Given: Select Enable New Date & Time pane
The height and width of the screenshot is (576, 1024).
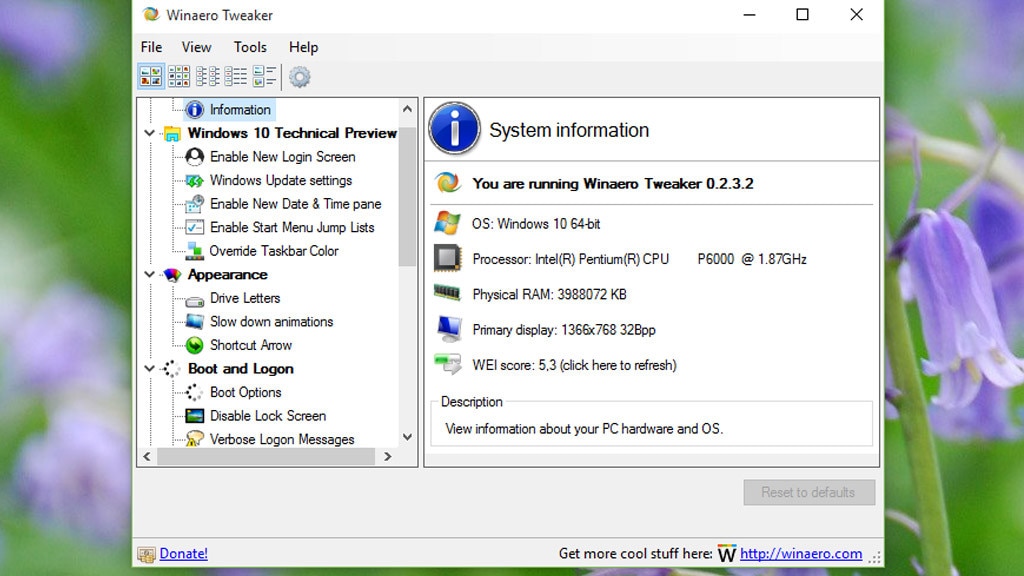Looking at the screenshot, I should coord(295,204).
